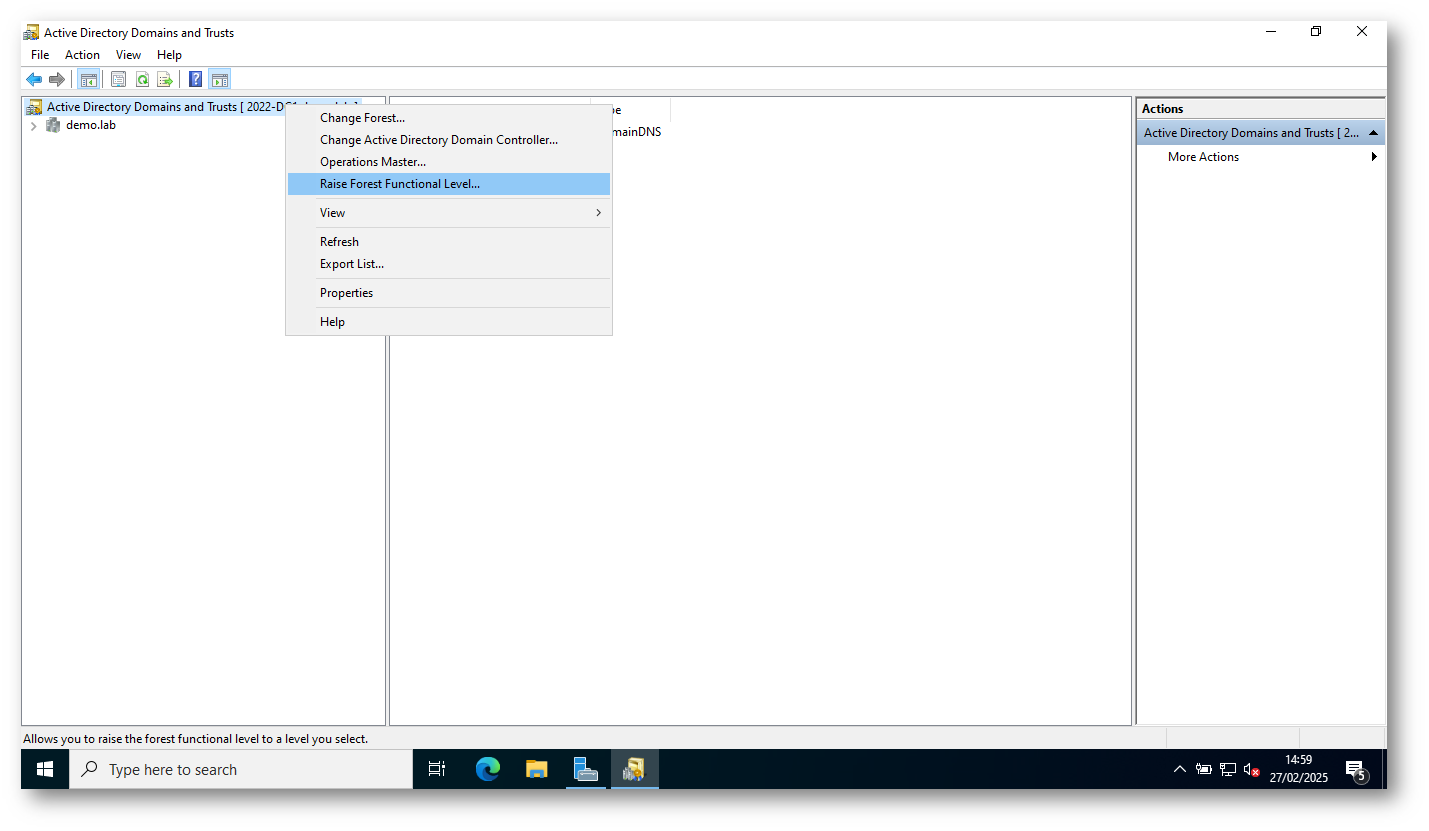Click the Active Directory Domains and Trusts root node icon
The height and width of the screenshot is (831, 1429).
[34, 107]
